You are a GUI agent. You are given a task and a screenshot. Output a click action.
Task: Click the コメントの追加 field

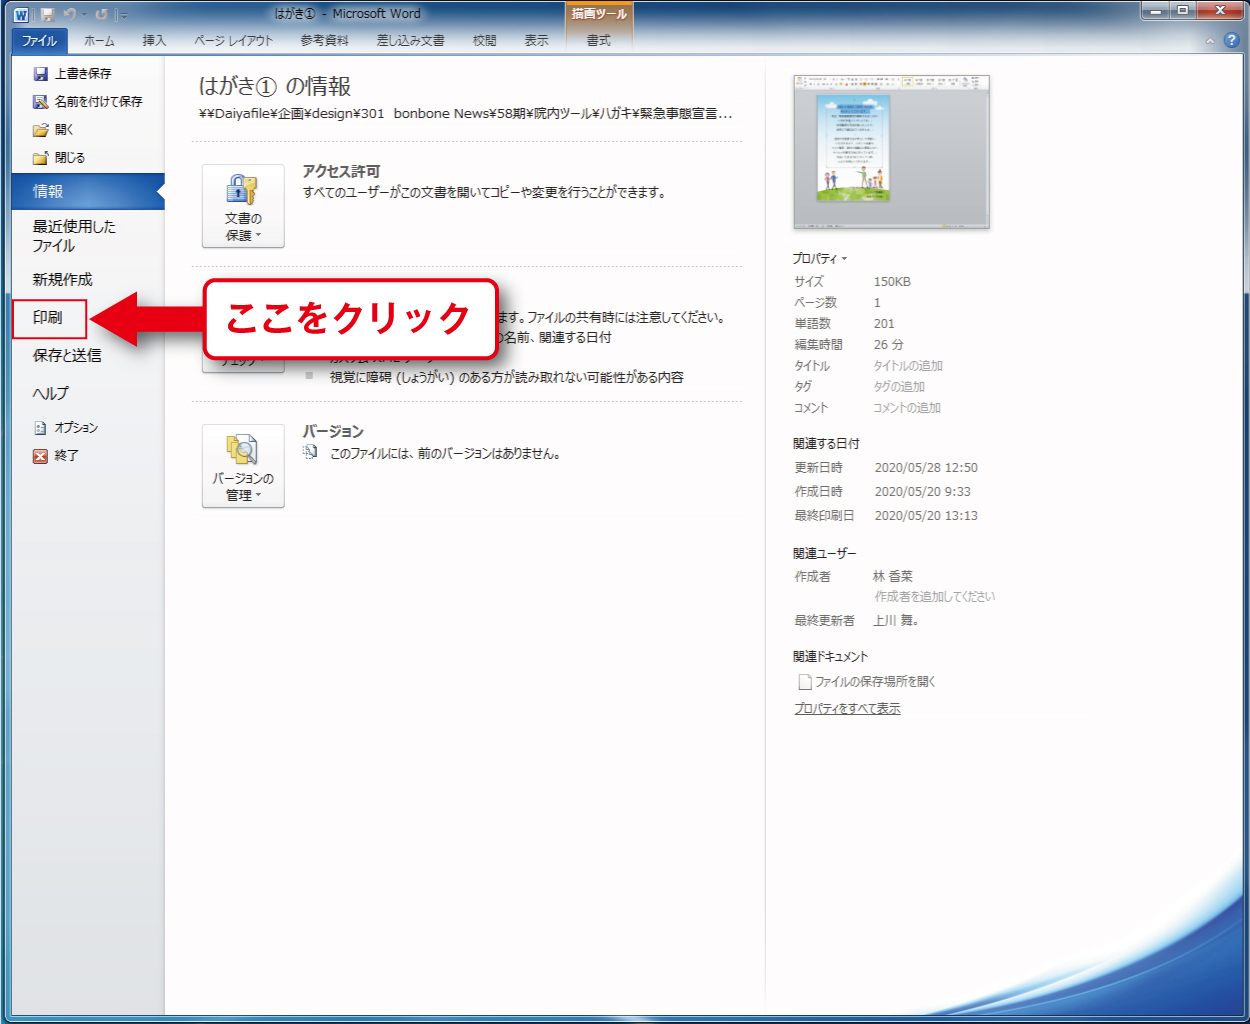tap(907, 408)
